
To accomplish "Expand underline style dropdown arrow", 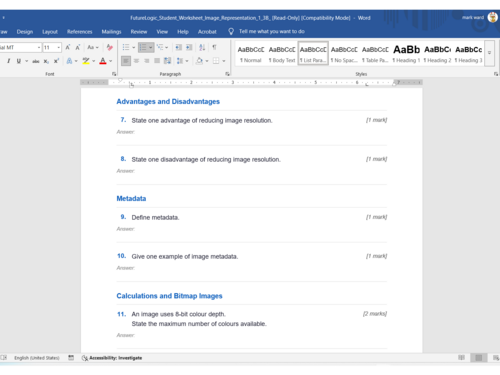I will [26, 61].
